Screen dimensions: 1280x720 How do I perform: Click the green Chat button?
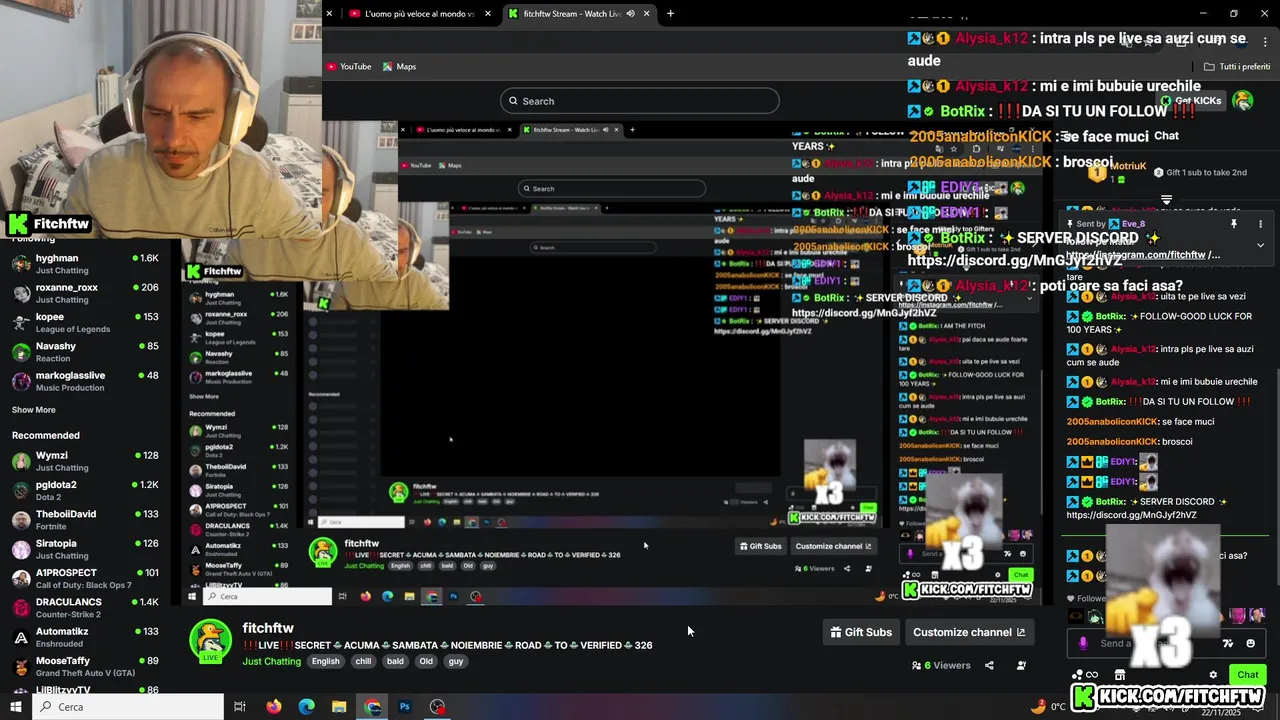point(1247,675)
